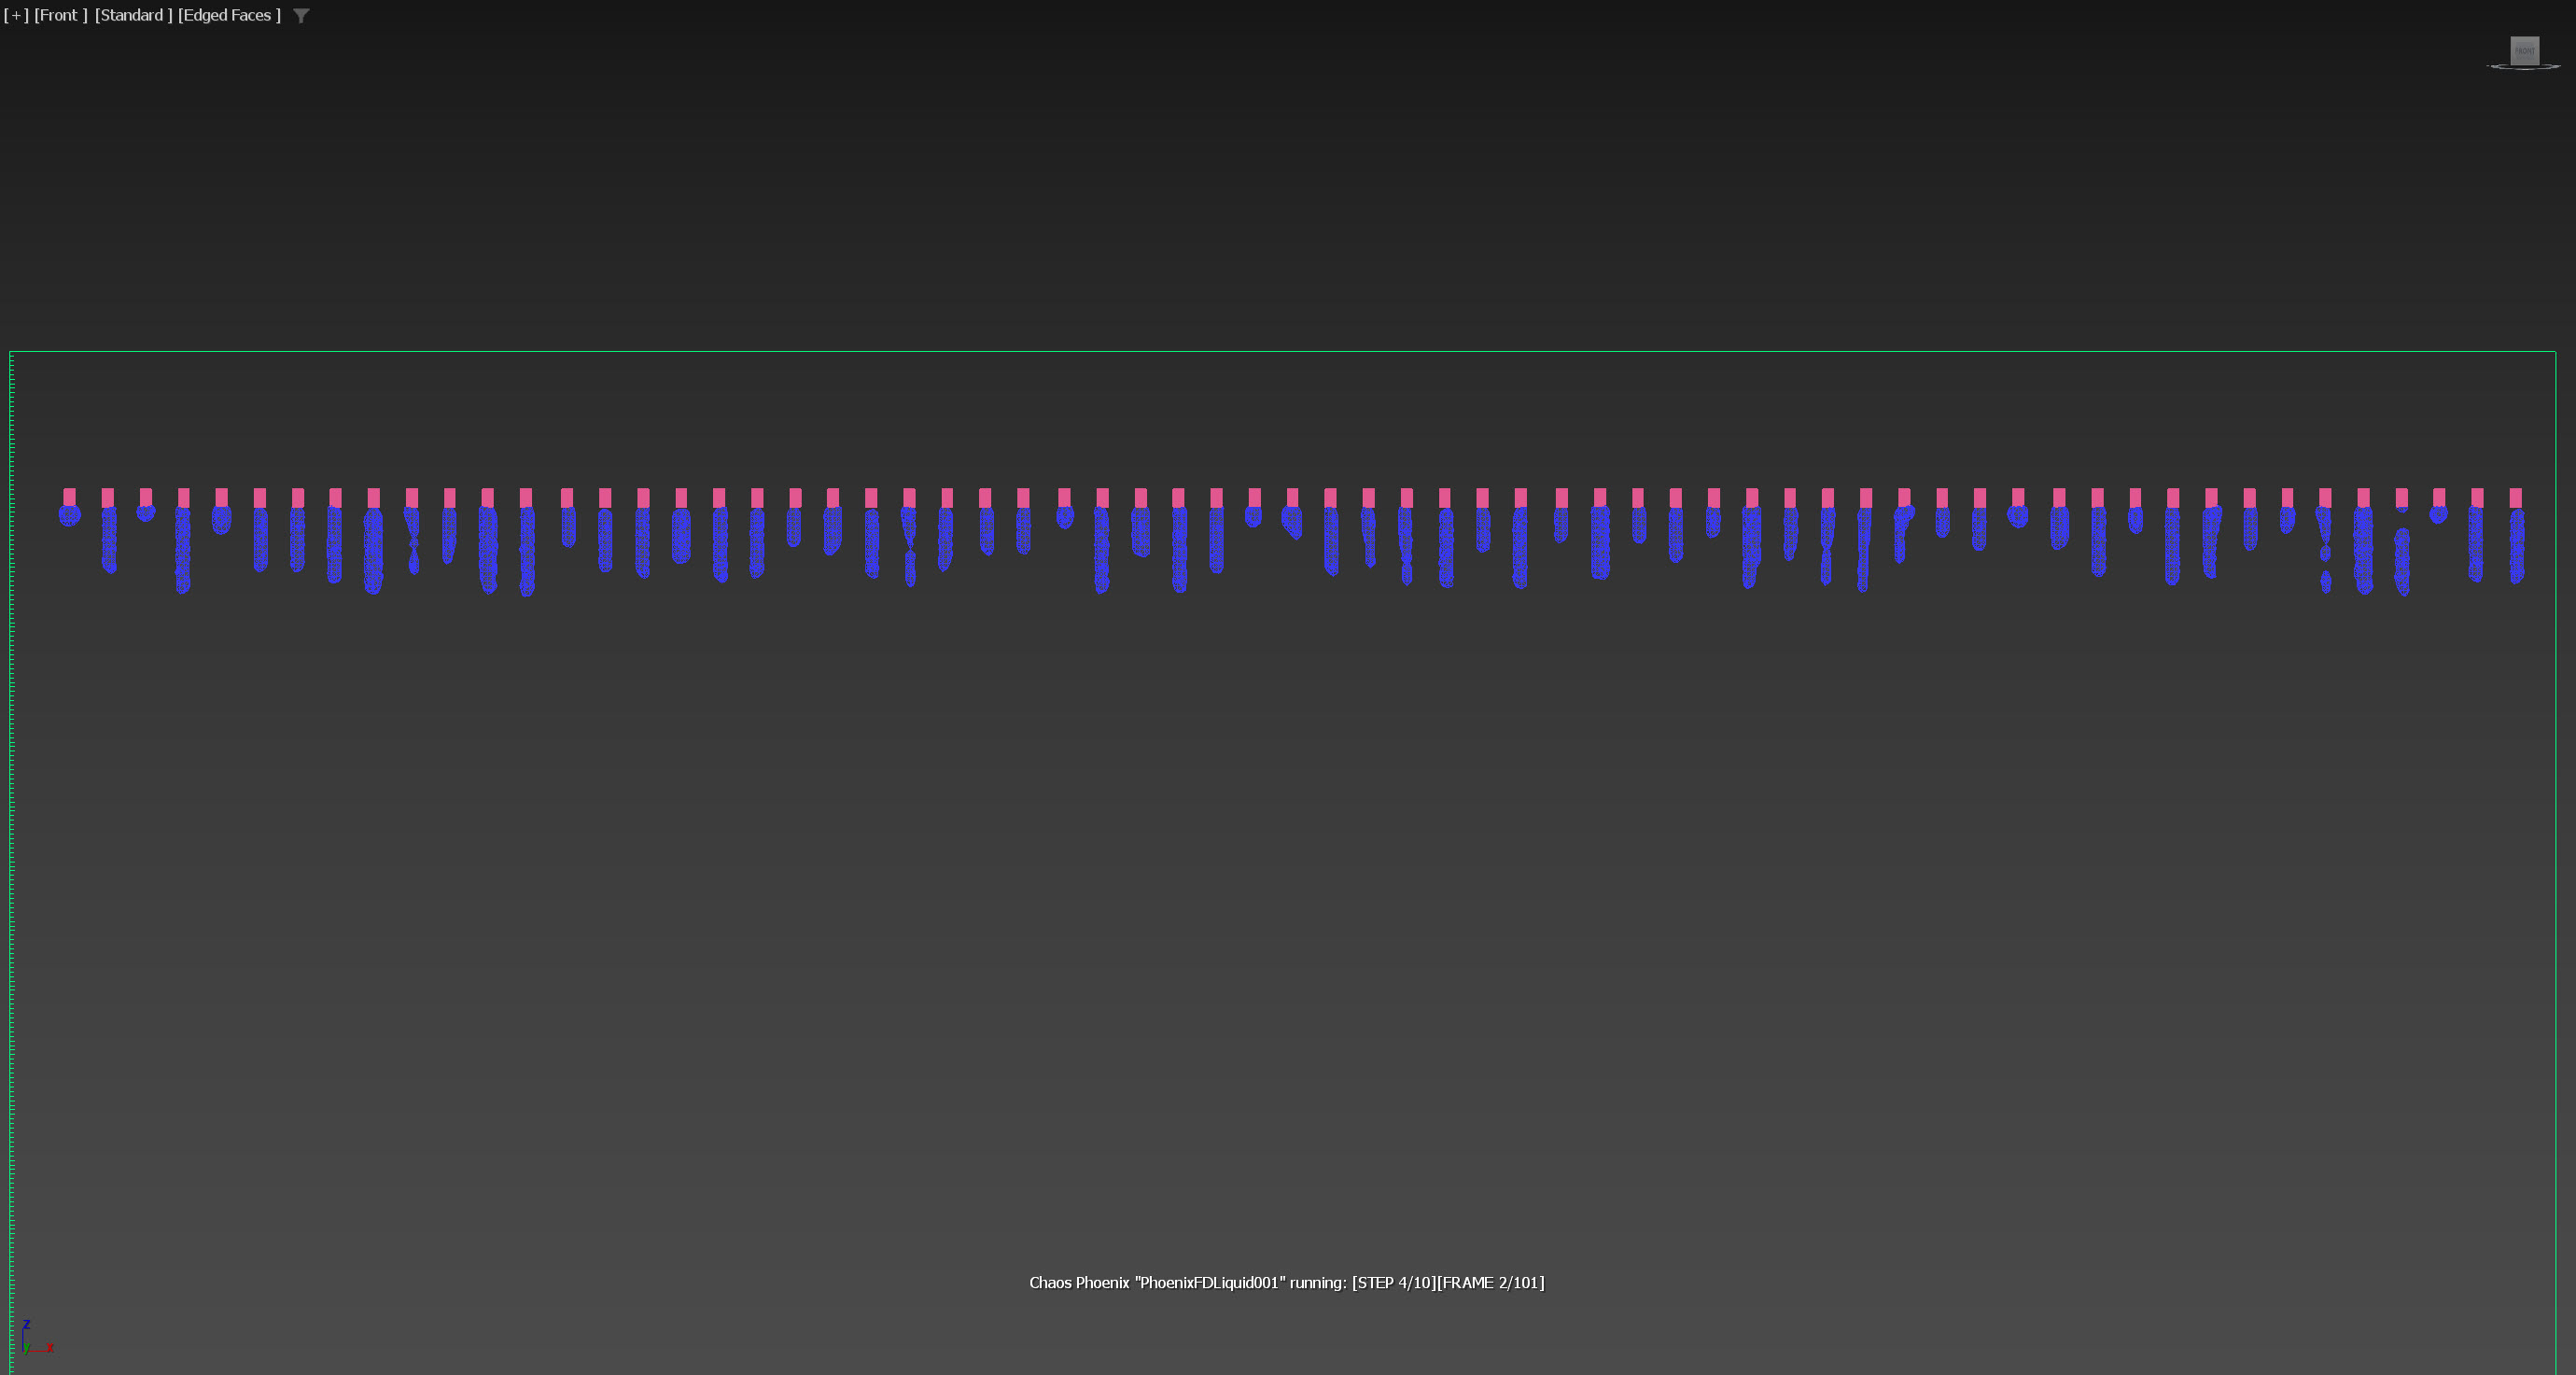The height and width of the screenshot is (1375, 2576).
Task: Click the viewport filter funnel icon
Action: tap(301, 16)
